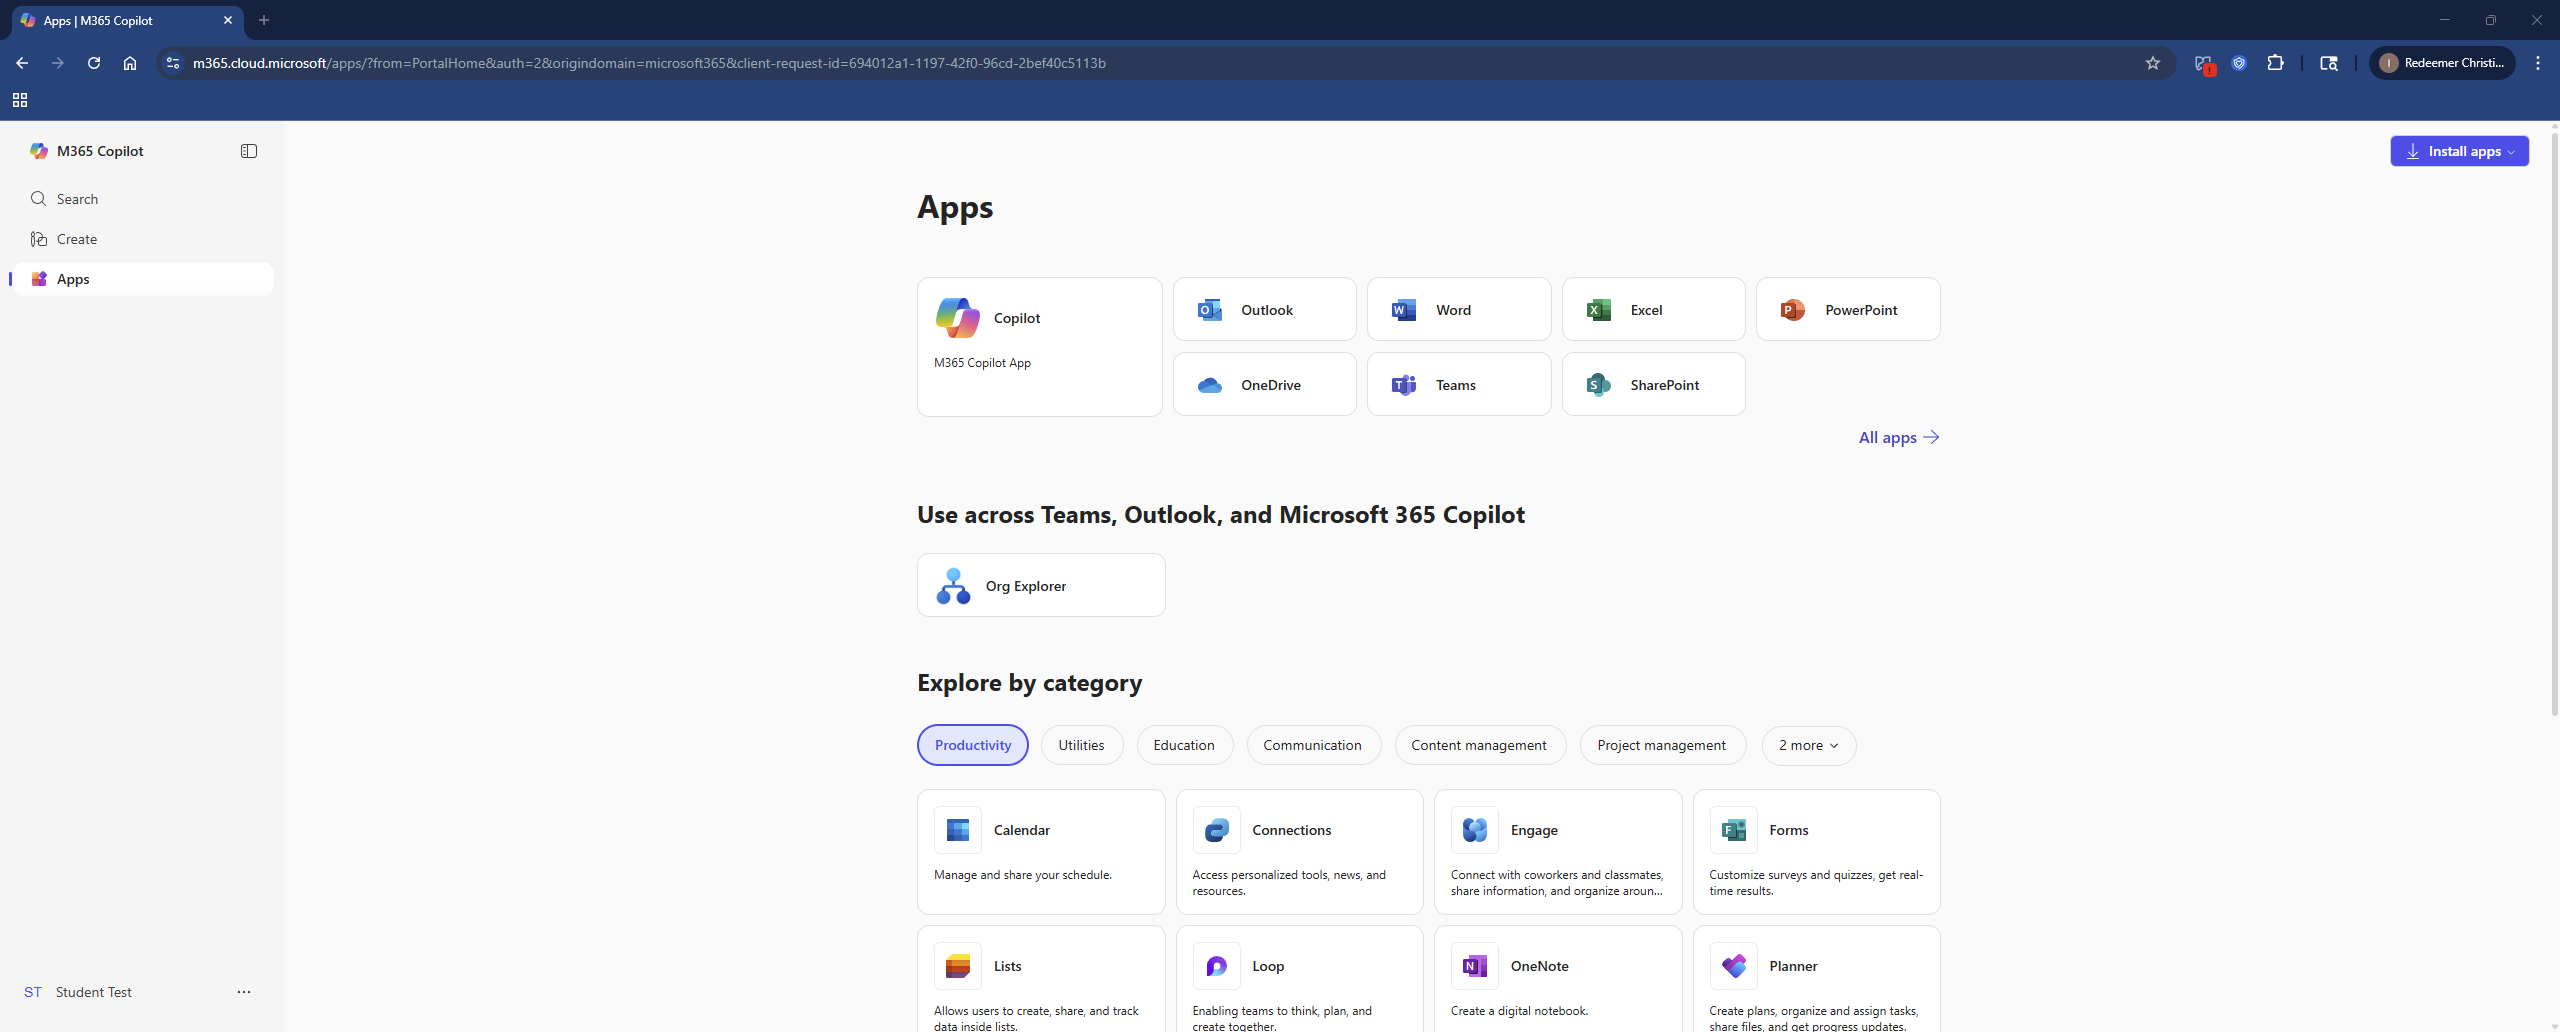
Task: Switch to the Communication category
Action: point(1313,746)
